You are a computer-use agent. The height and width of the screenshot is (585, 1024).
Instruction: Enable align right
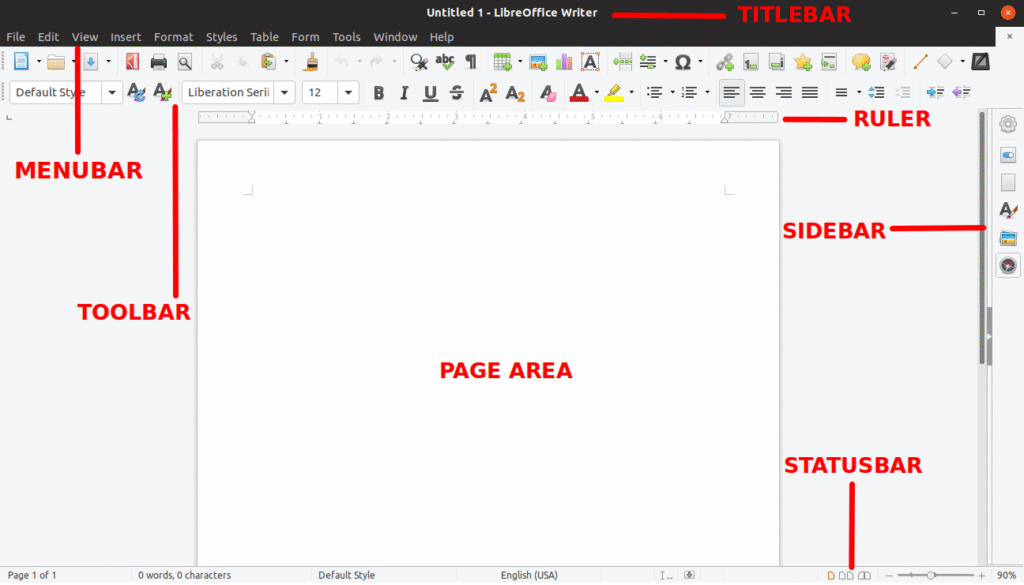tap(783, 93)
